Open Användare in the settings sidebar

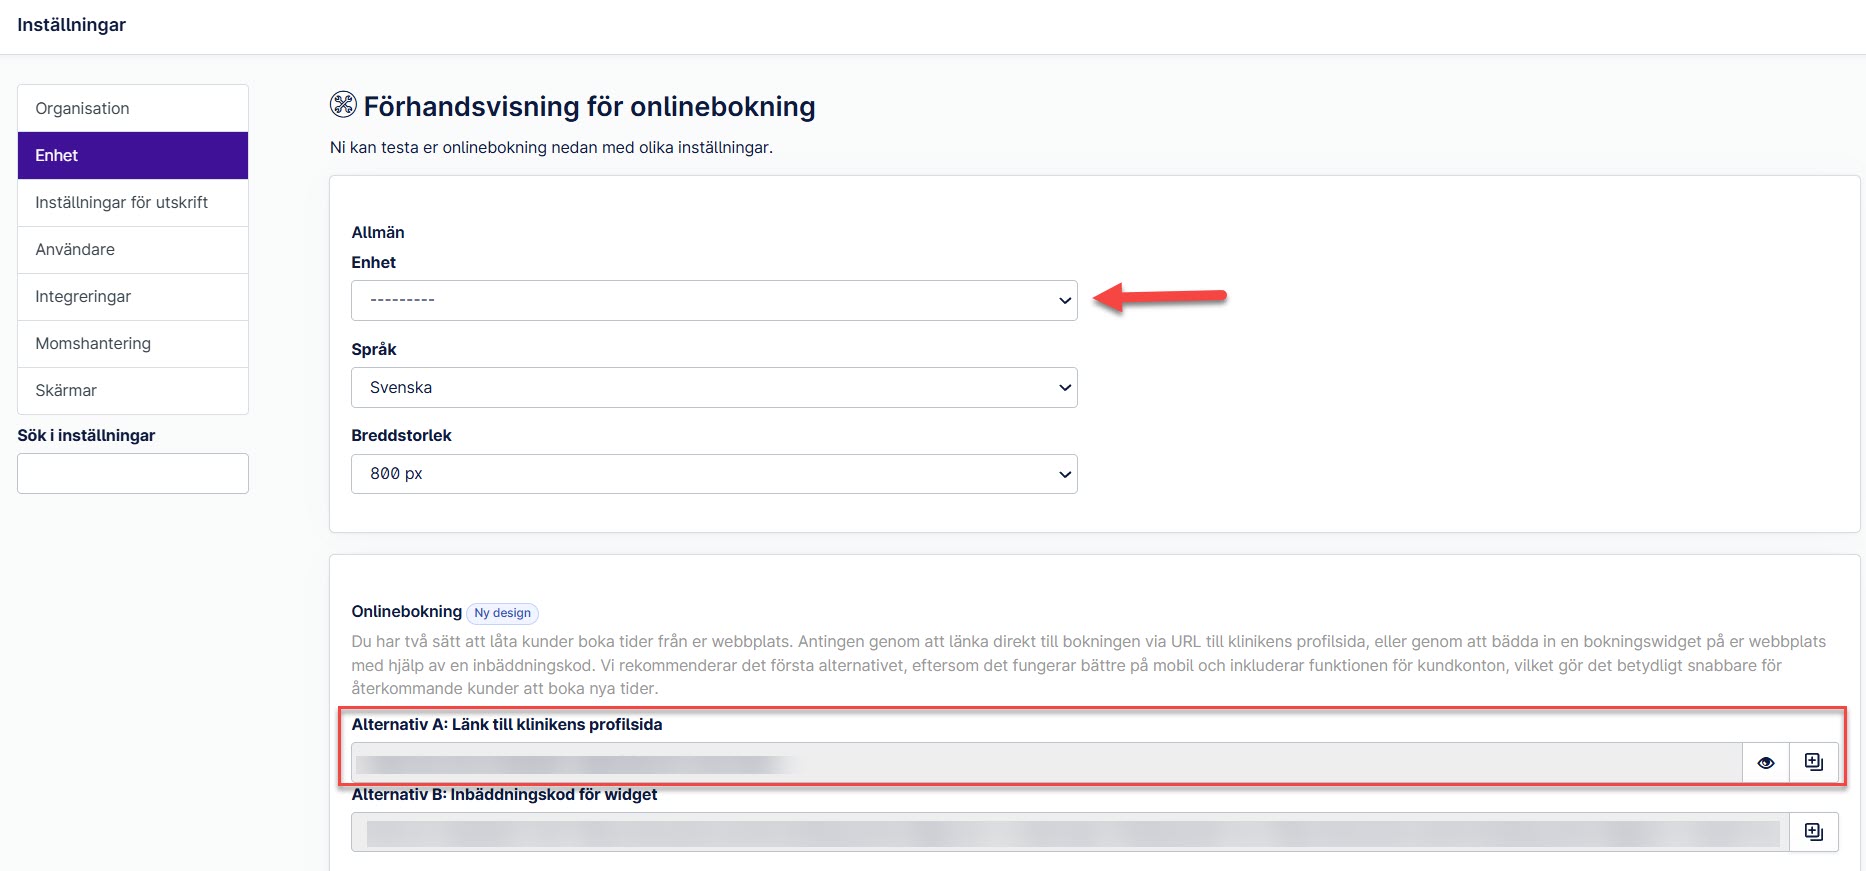click(133, 249)
